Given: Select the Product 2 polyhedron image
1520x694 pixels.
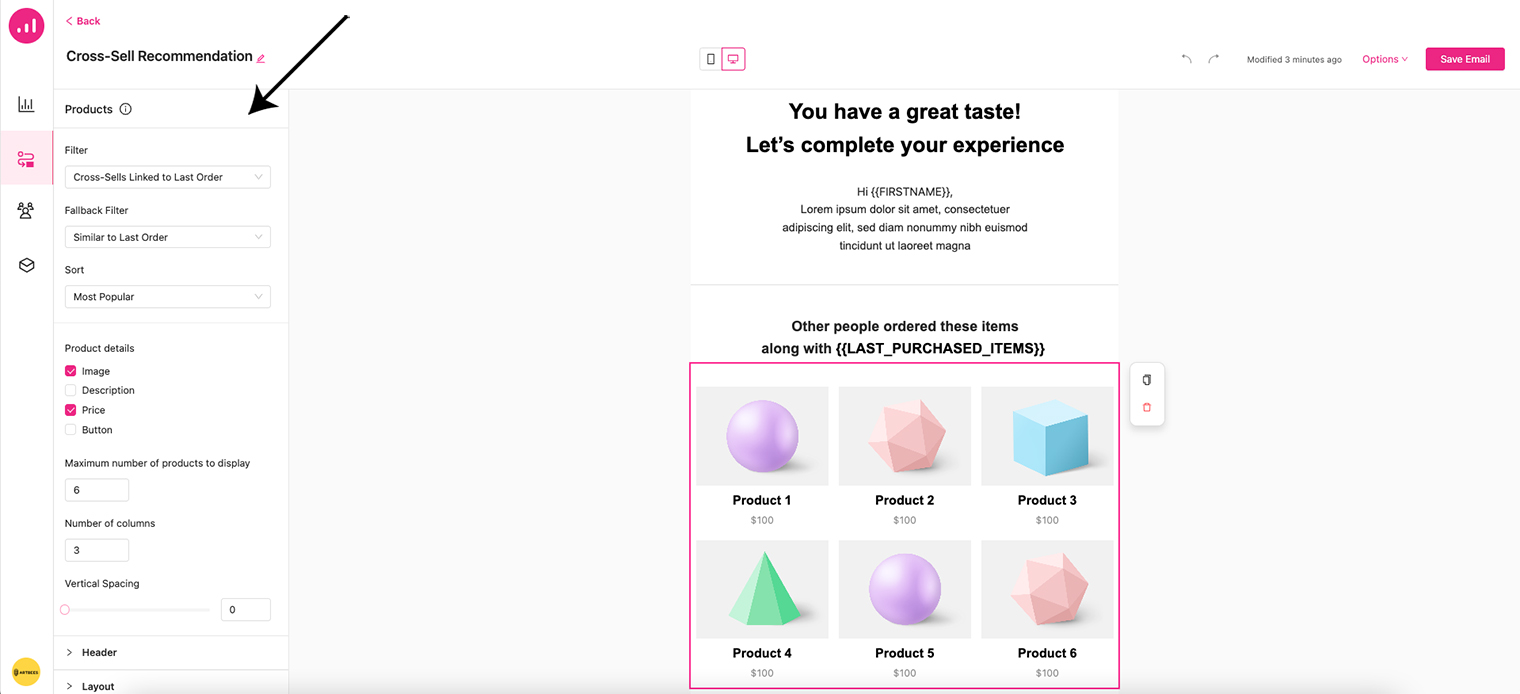Looking at the screenshot, I should (x=905, y=436).
